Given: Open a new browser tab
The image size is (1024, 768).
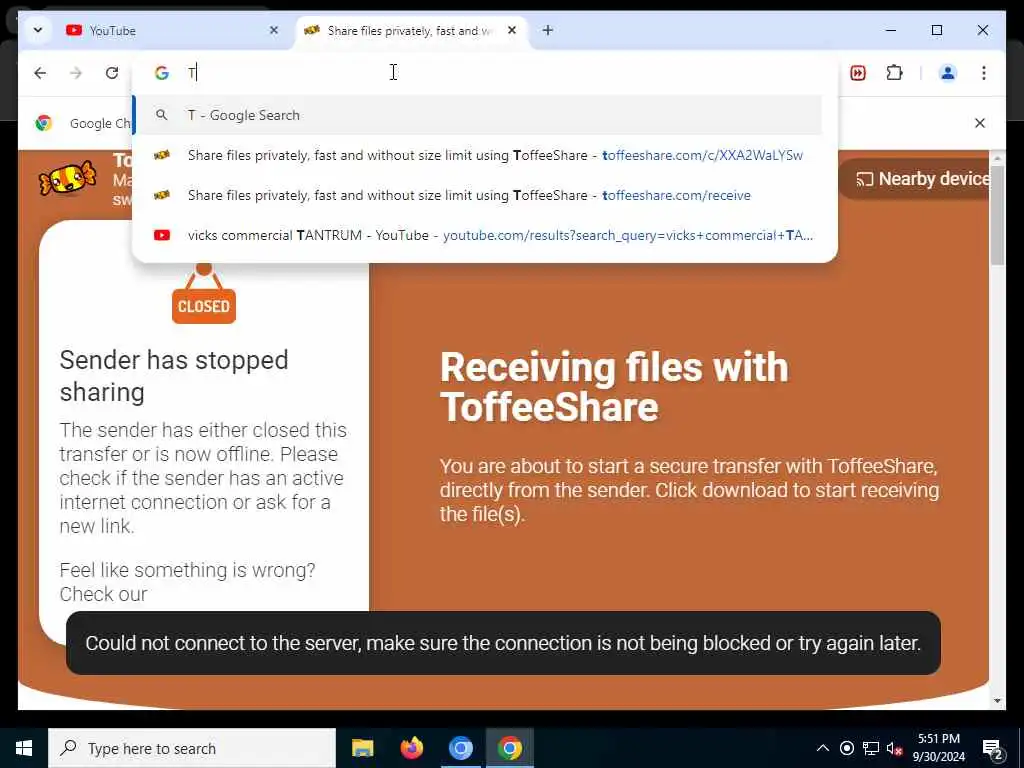Looking at the screenshot, I should pos(548,30).
